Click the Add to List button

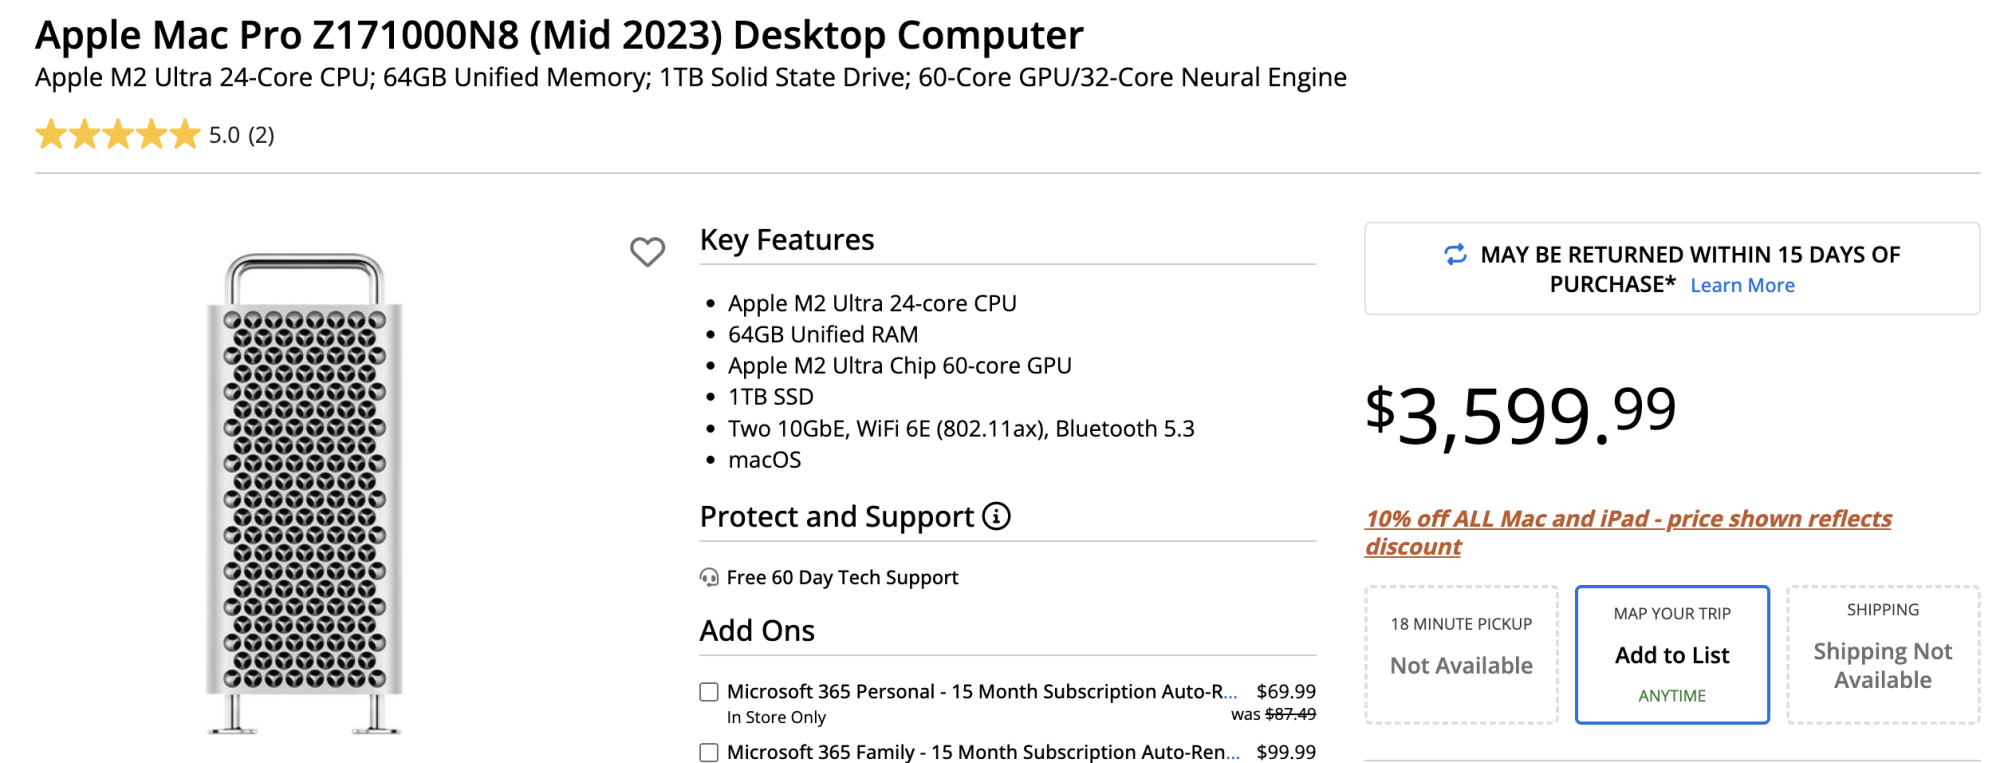click(x=1672, y=655)
